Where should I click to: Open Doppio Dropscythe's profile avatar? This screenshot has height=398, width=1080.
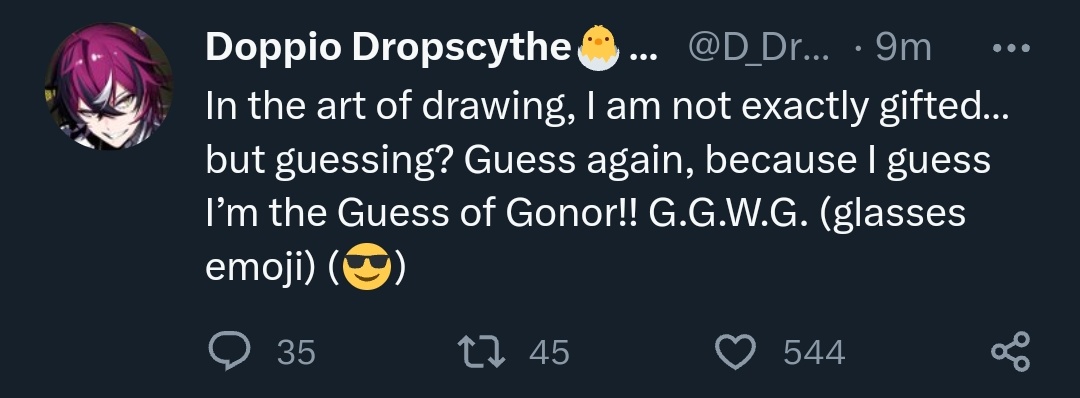tap(109, 85)
